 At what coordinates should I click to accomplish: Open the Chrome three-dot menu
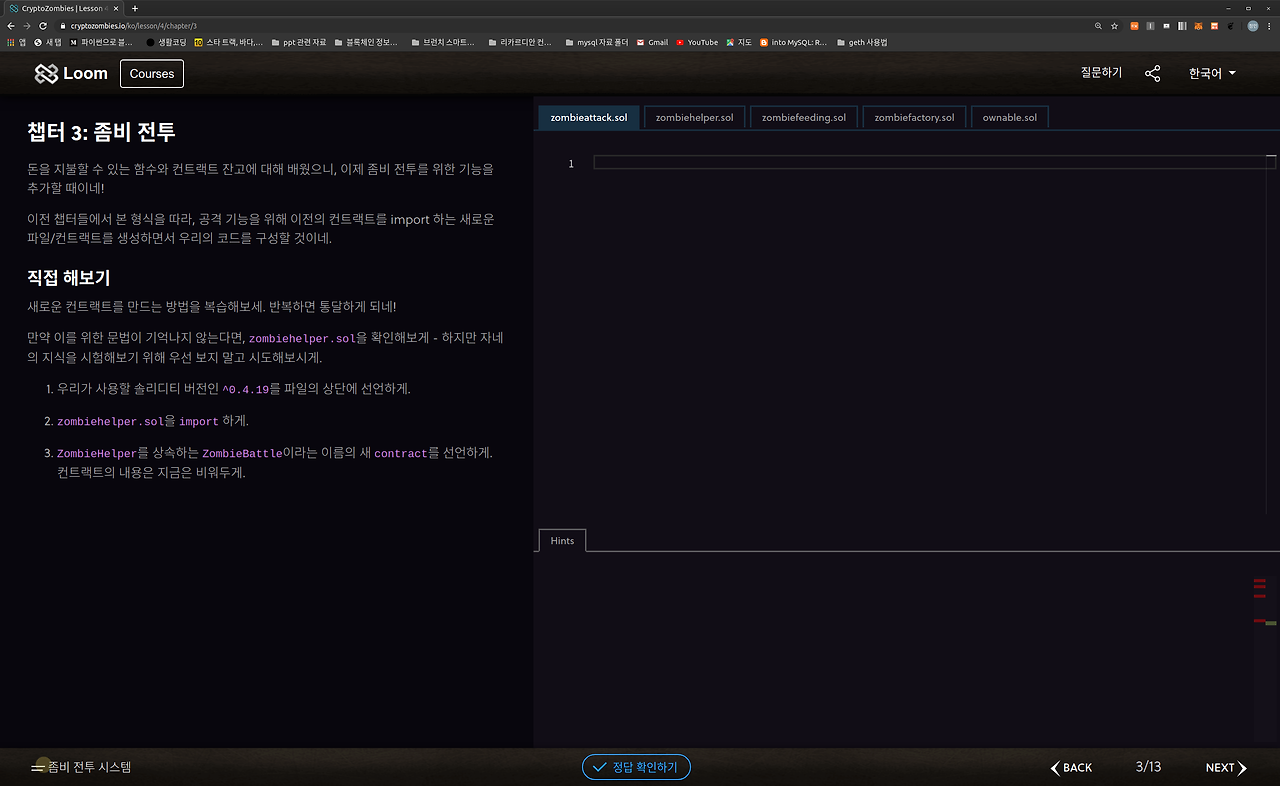(x=1270, y=26)
